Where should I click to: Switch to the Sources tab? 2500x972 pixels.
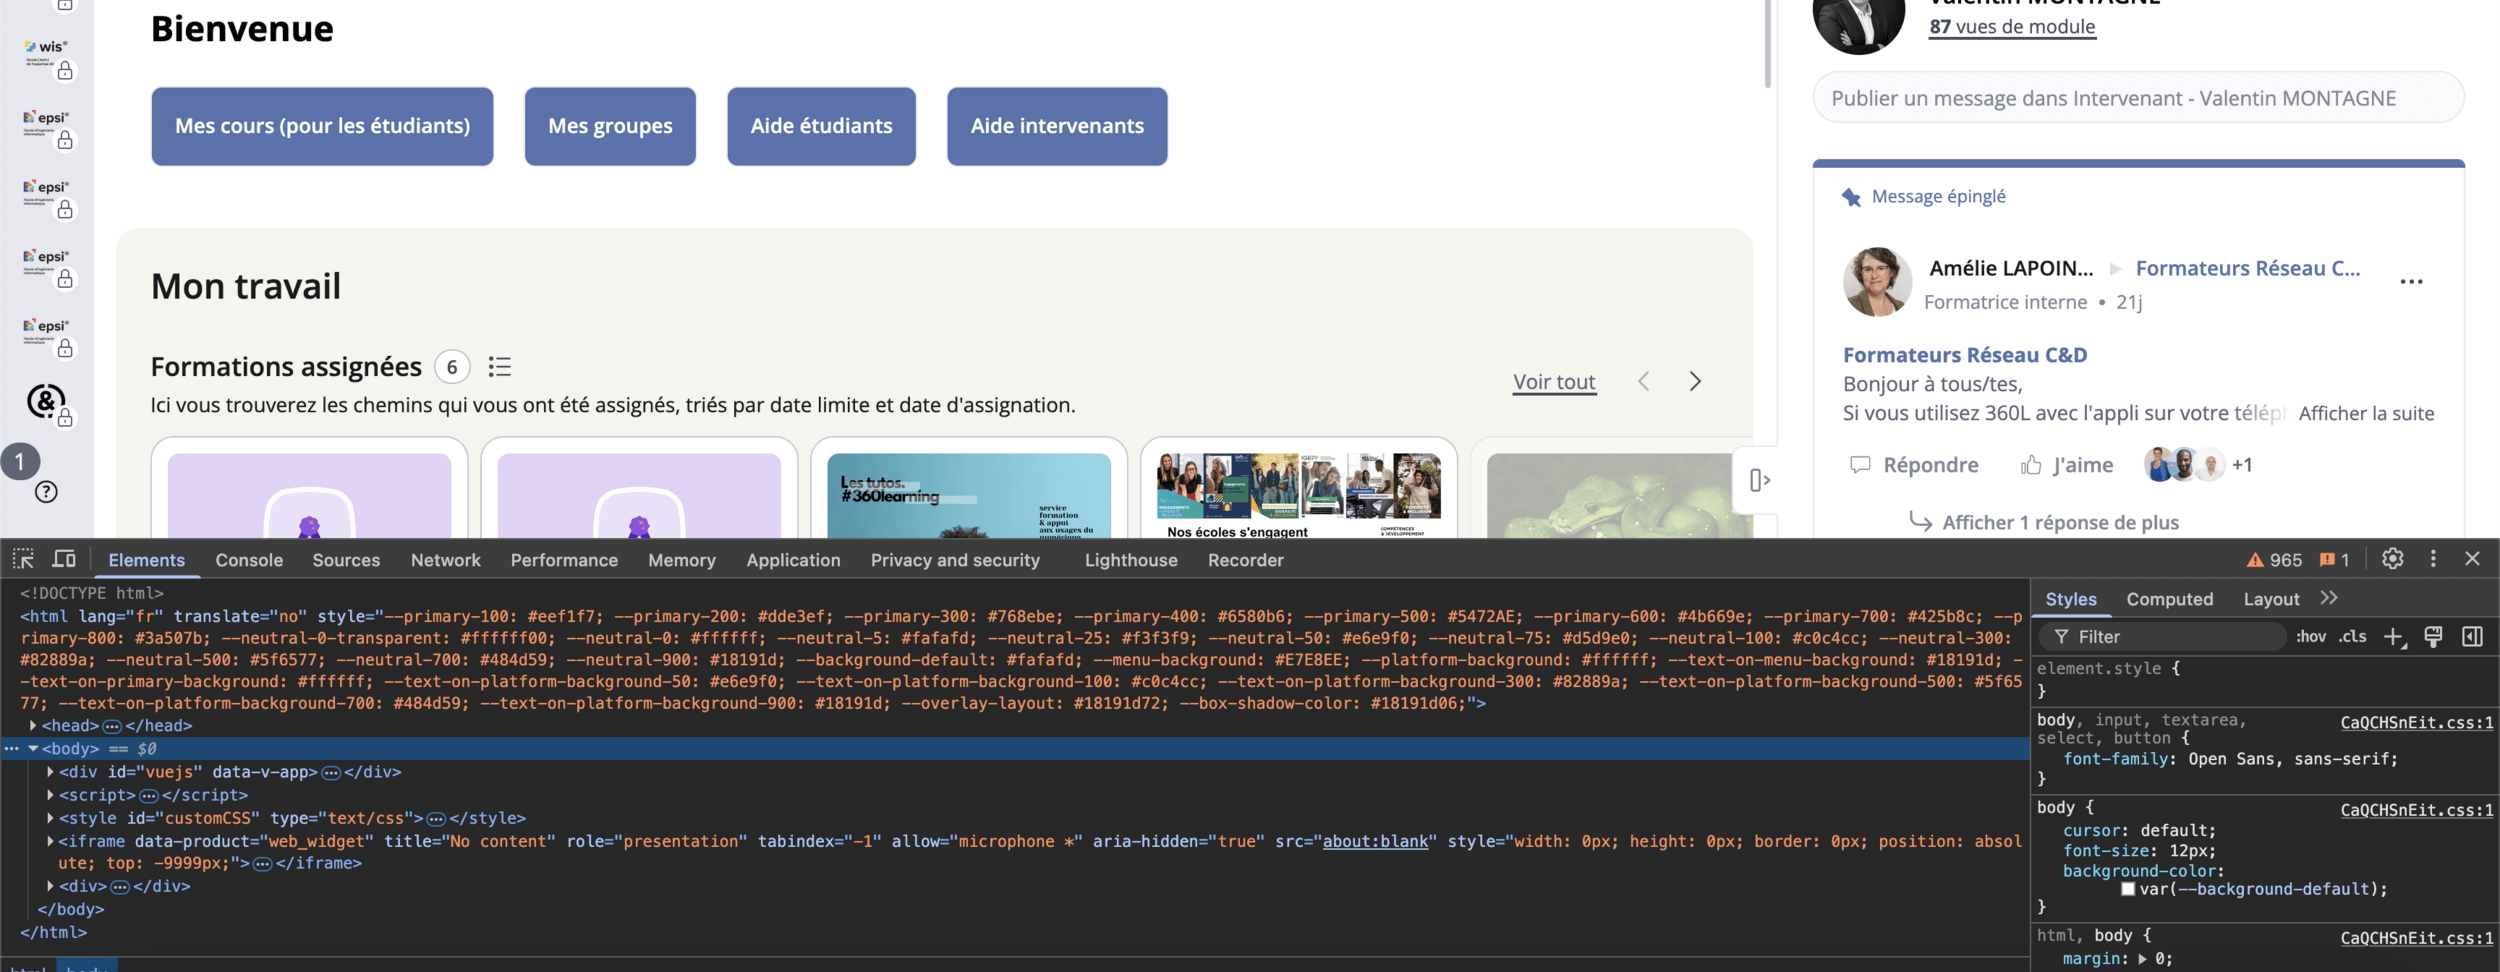(x=346, y=560)
